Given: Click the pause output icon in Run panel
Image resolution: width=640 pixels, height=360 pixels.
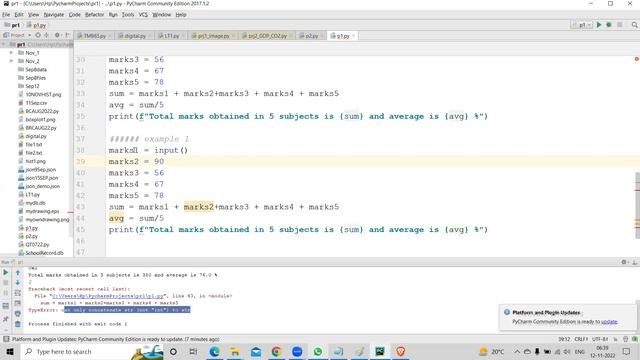Looking at the screenshot, I should coord(6,293).
